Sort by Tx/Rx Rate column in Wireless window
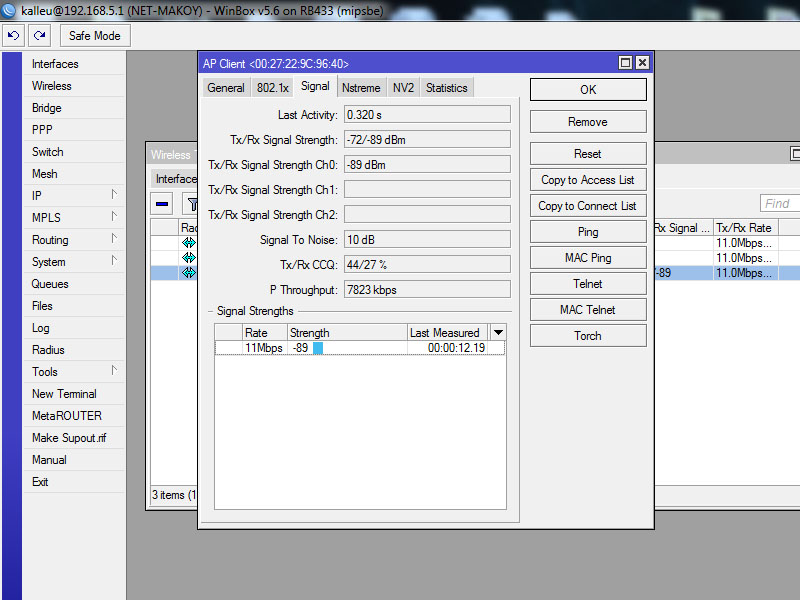The height and width of the screenshot is (600, 800). [744, 228]
